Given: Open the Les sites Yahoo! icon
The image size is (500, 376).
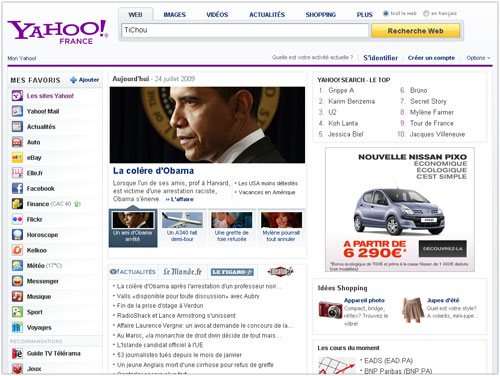Looking at the screenshot, I should [17, 96].
